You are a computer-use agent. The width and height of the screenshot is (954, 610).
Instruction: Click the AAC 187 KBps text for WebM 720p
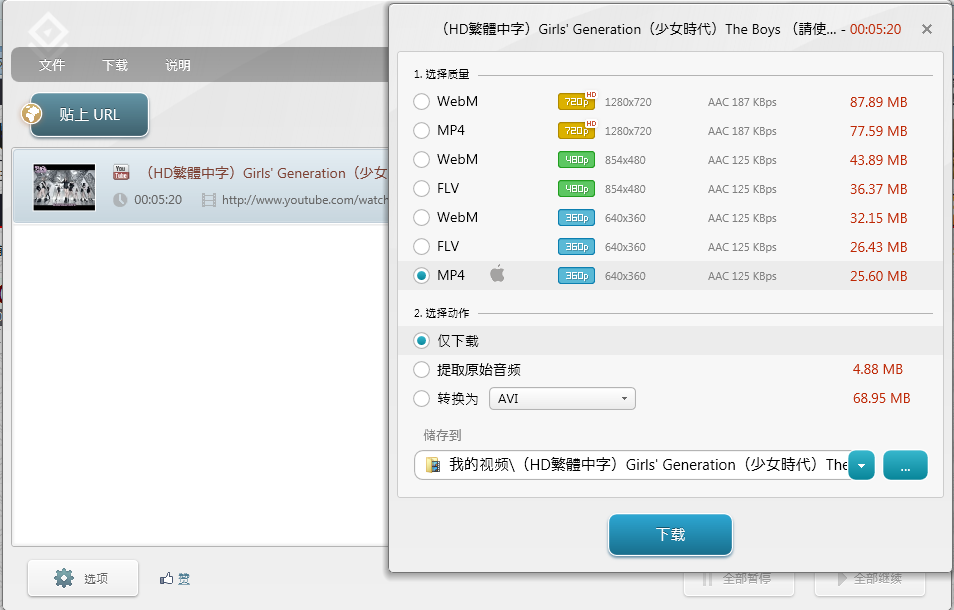coord(742,102)
